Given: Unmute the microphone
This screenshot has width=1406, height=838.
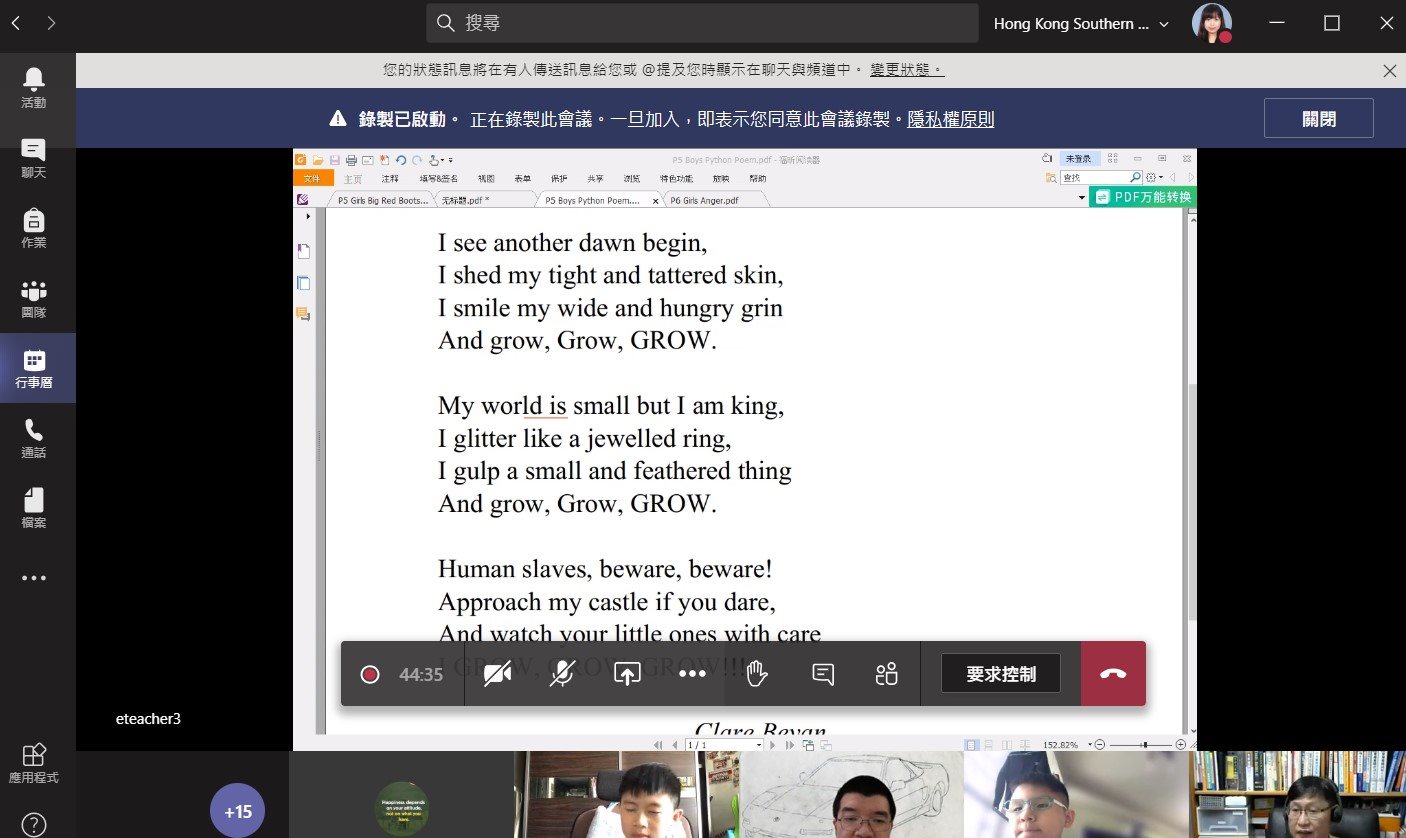Looking at the screenshot, I should (562, 674).
